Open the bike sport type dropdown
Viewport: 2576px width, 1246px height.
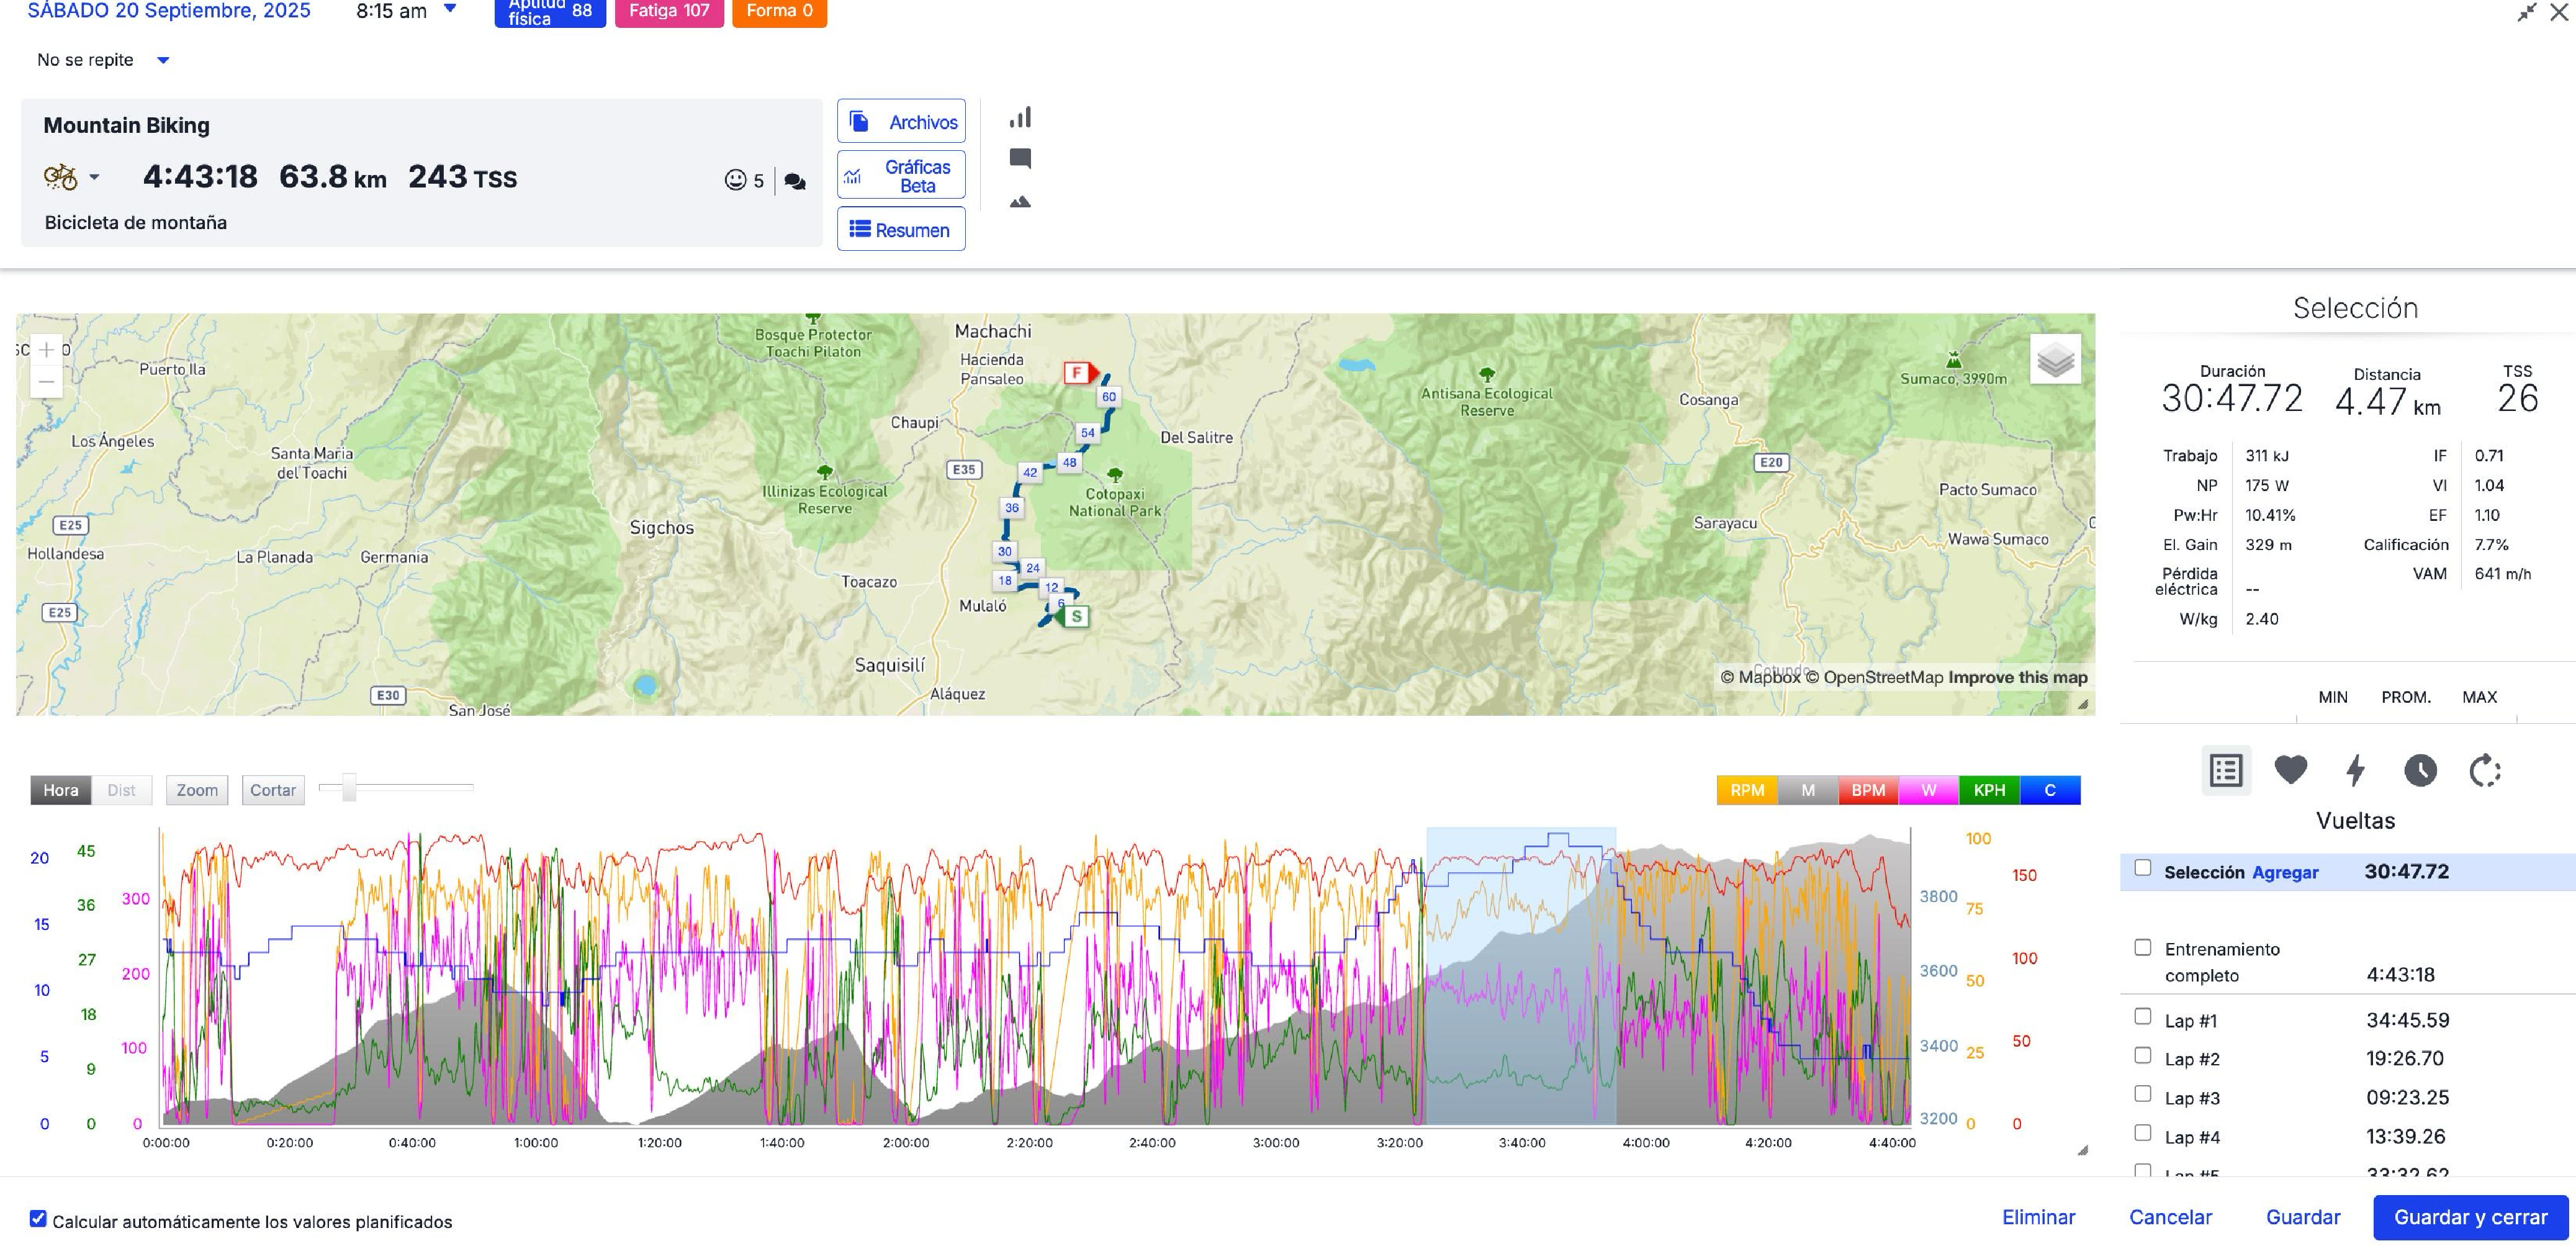point(94,177)
